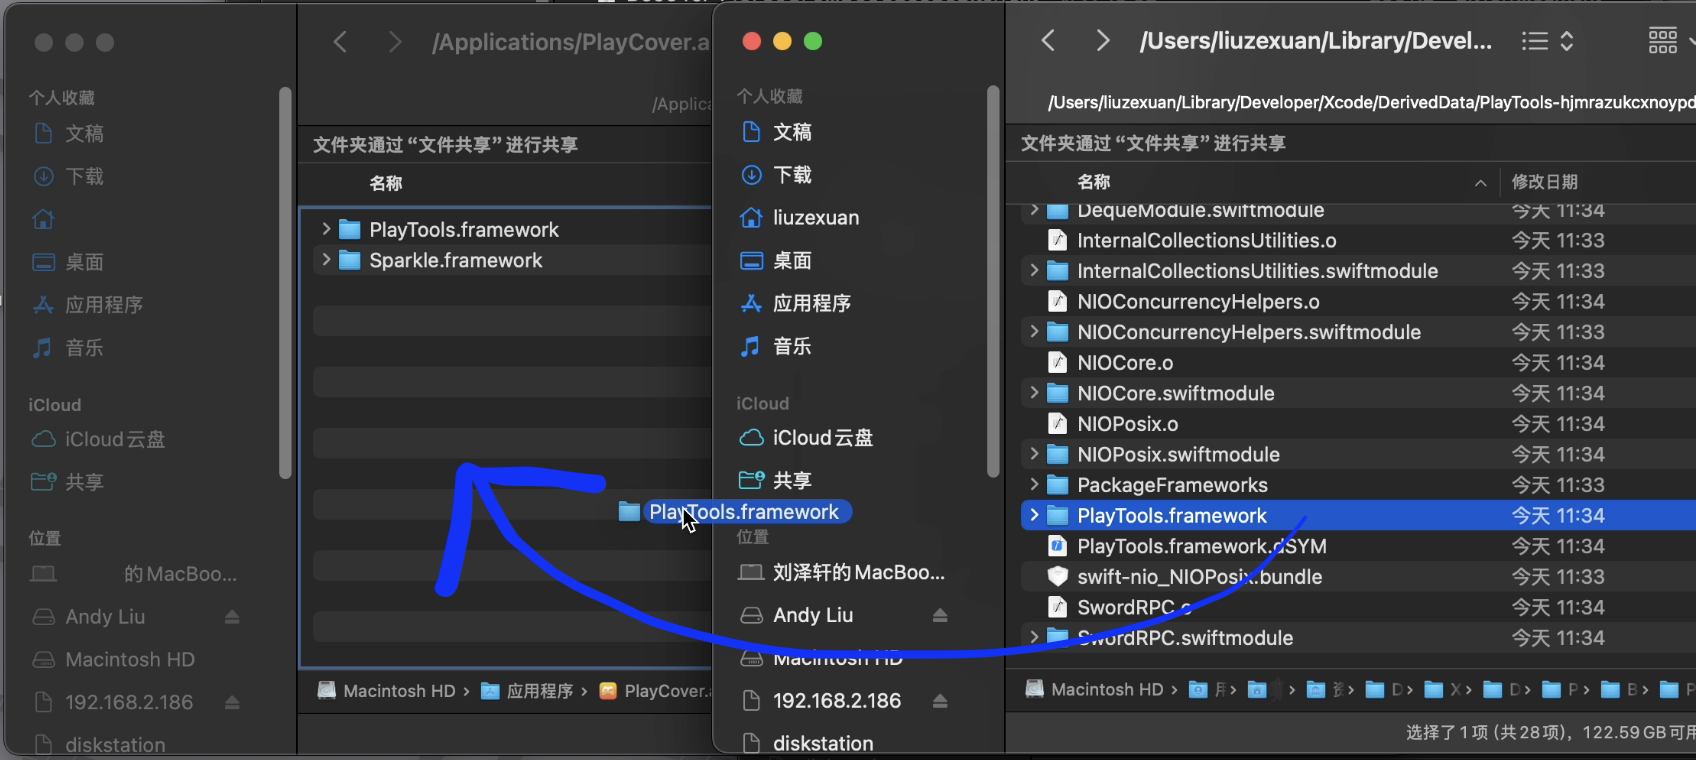This screenshot has height=760, width=1696.
Task: Open list view options in front Finder toolbar
Action: coord(1548,41)
